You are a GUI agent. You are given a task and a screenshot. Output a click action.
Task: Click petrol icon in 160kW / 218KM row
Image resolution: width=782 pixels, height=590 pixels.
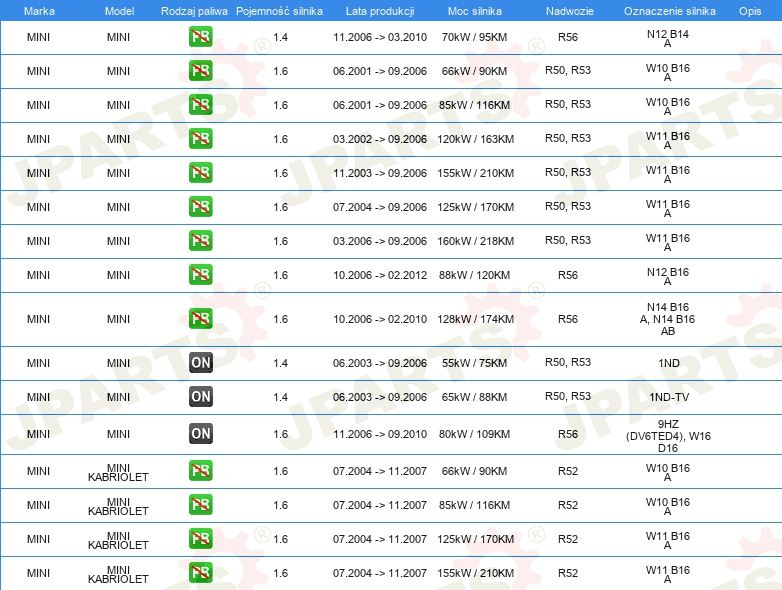pyautogui.click(x=200, y=240)
